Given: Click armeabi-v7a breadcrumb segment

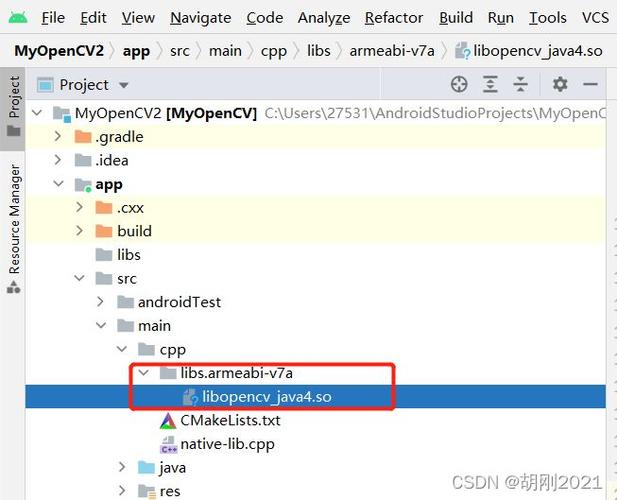Looking at the screenshot, I should (x=392, y=51).
